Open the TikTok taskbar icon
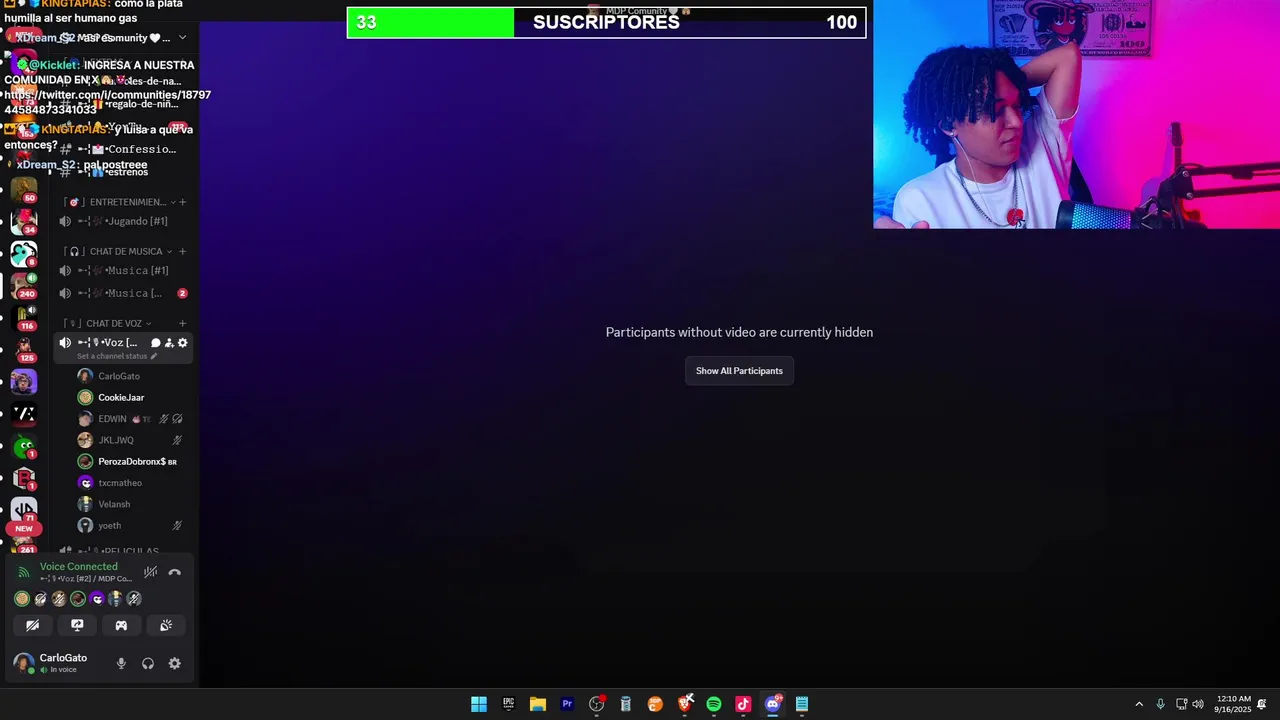 743,704
